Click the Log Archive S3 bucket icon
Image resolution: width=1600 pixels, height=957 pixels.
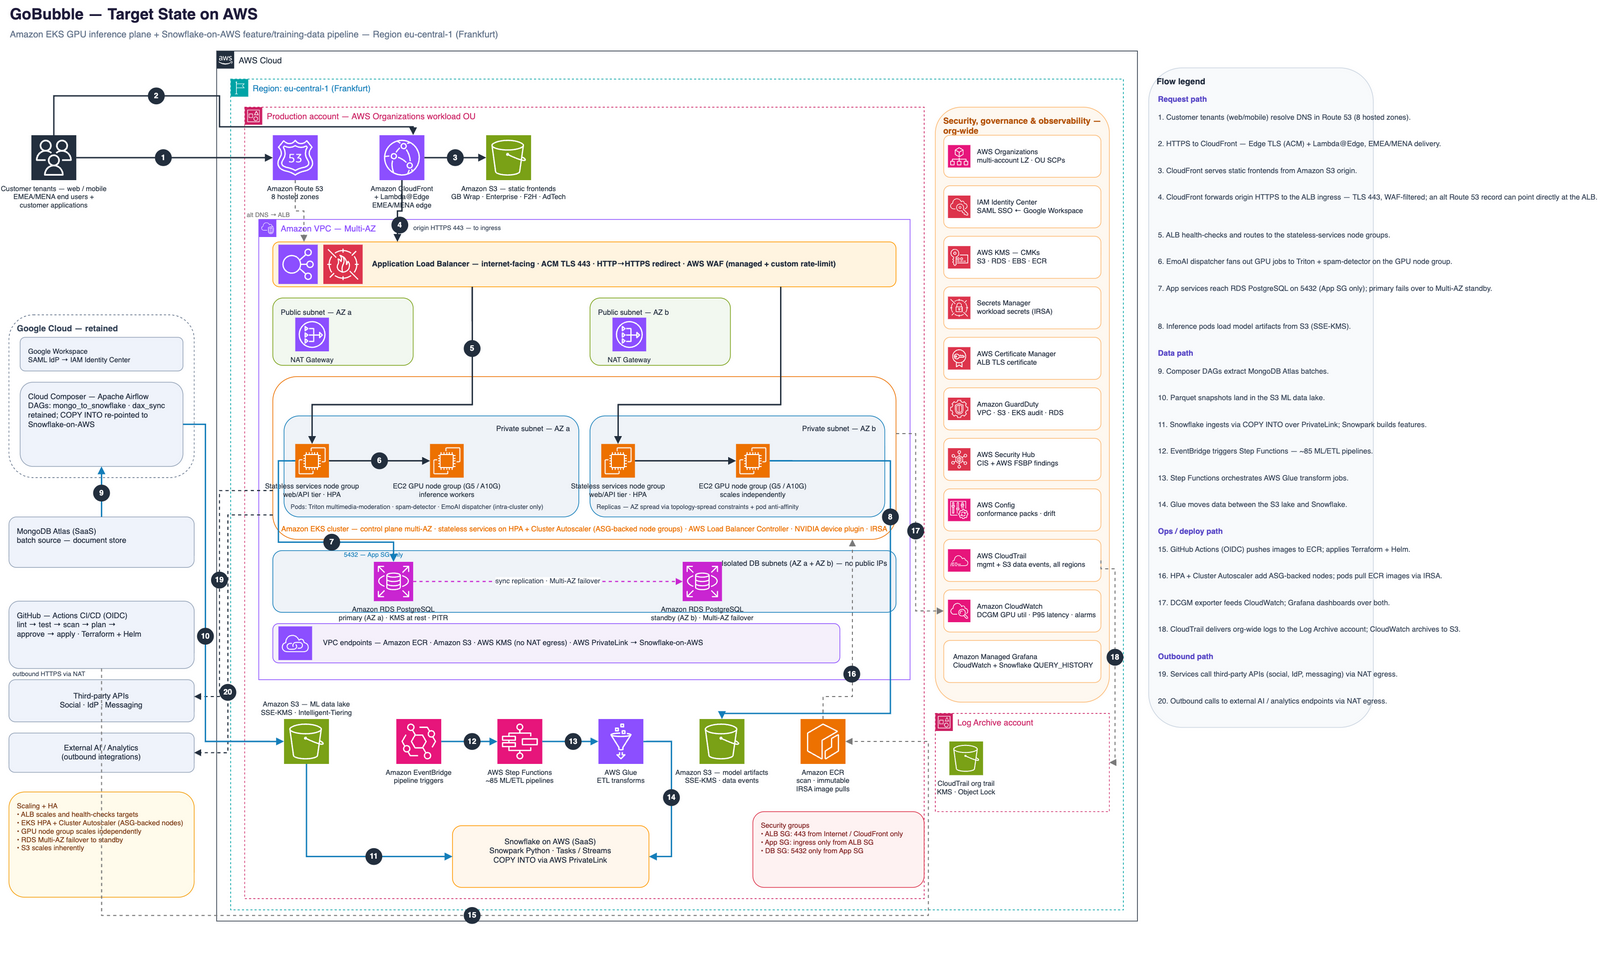tap(966, 759)
